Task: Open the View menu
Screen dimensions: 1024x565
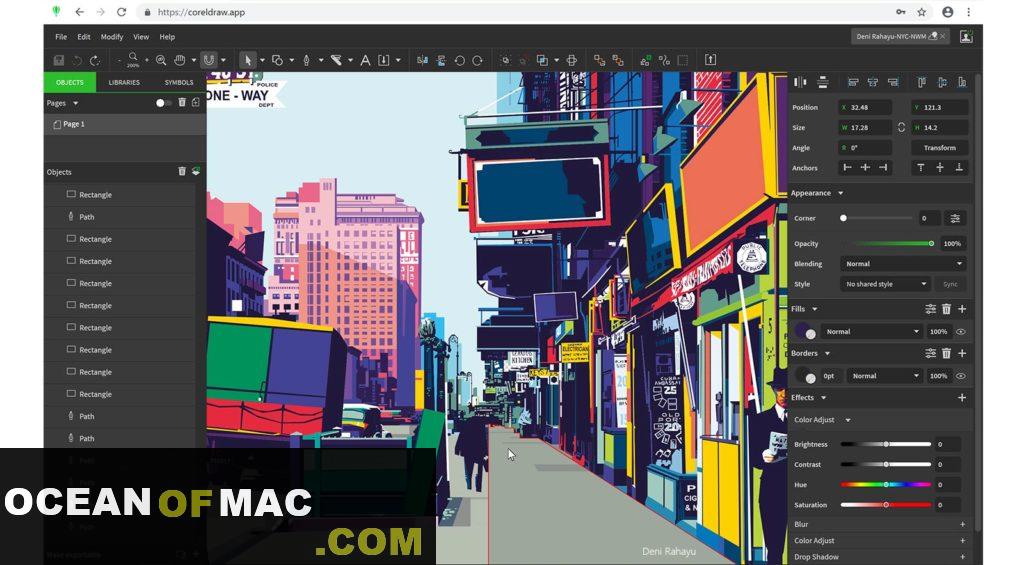Action: (141, 37)
